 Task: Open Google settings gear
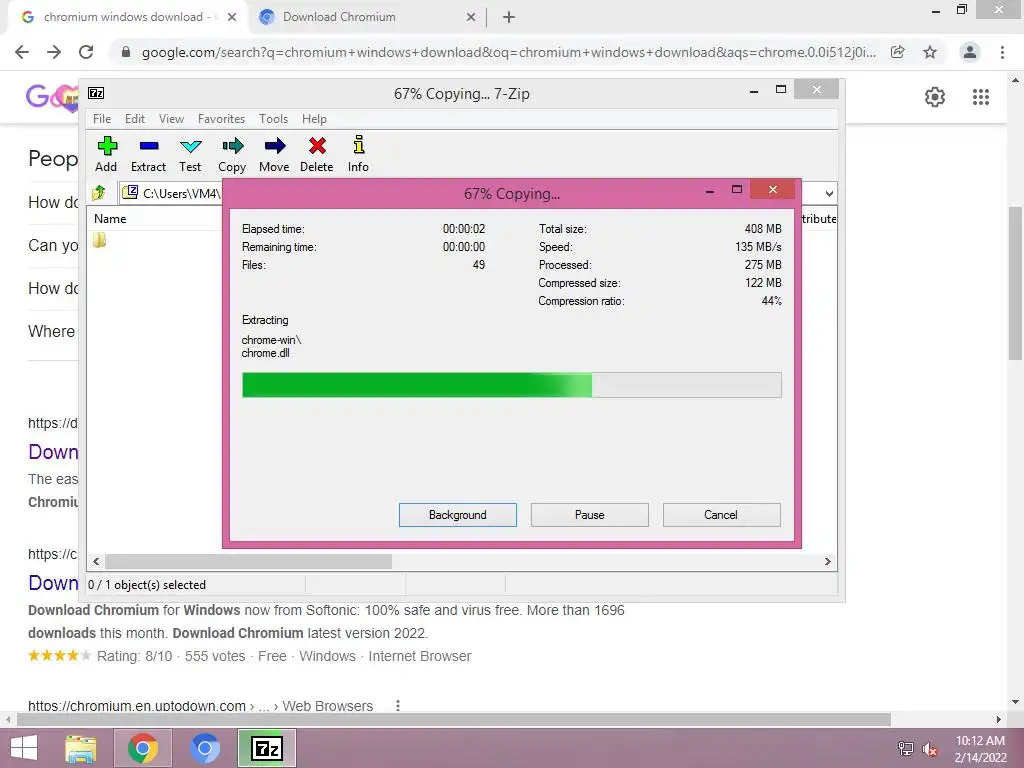pos(935,97)
